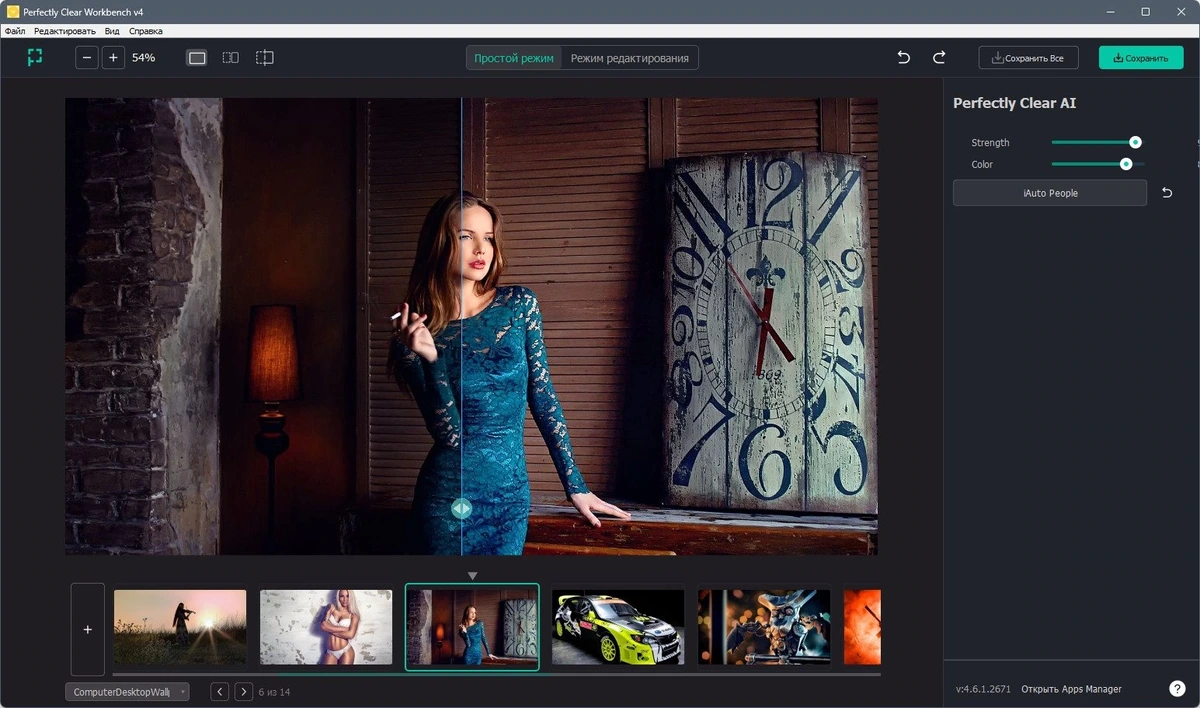Open the help question mark icon
Image resolution: width=1200 pixels, height=708 pixels.
click(x=1177, y=689)
